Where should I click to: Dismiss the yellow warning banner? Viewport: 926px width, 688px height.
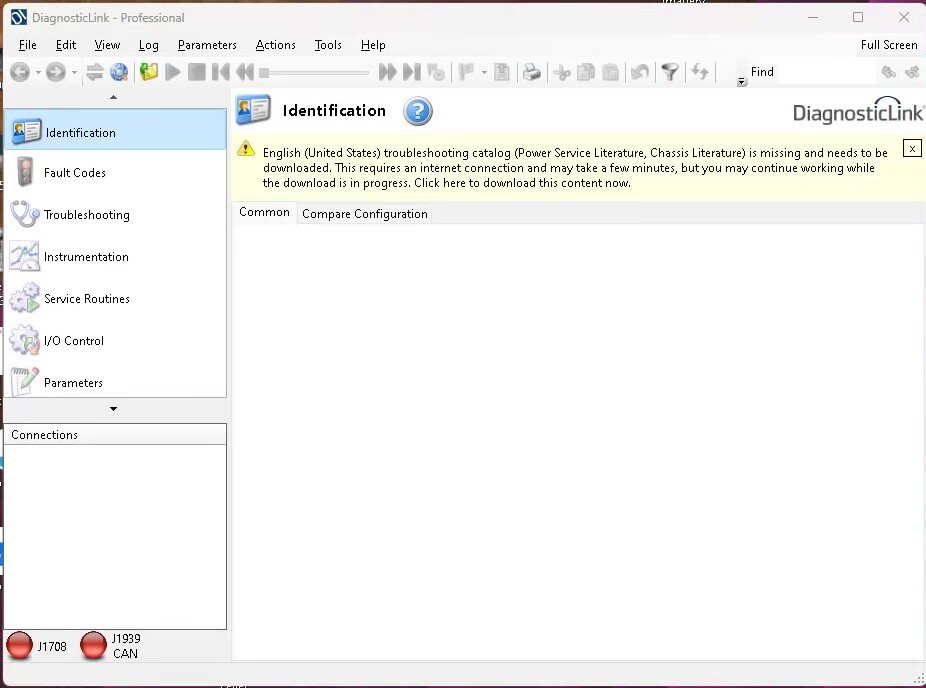click(911, 148)
